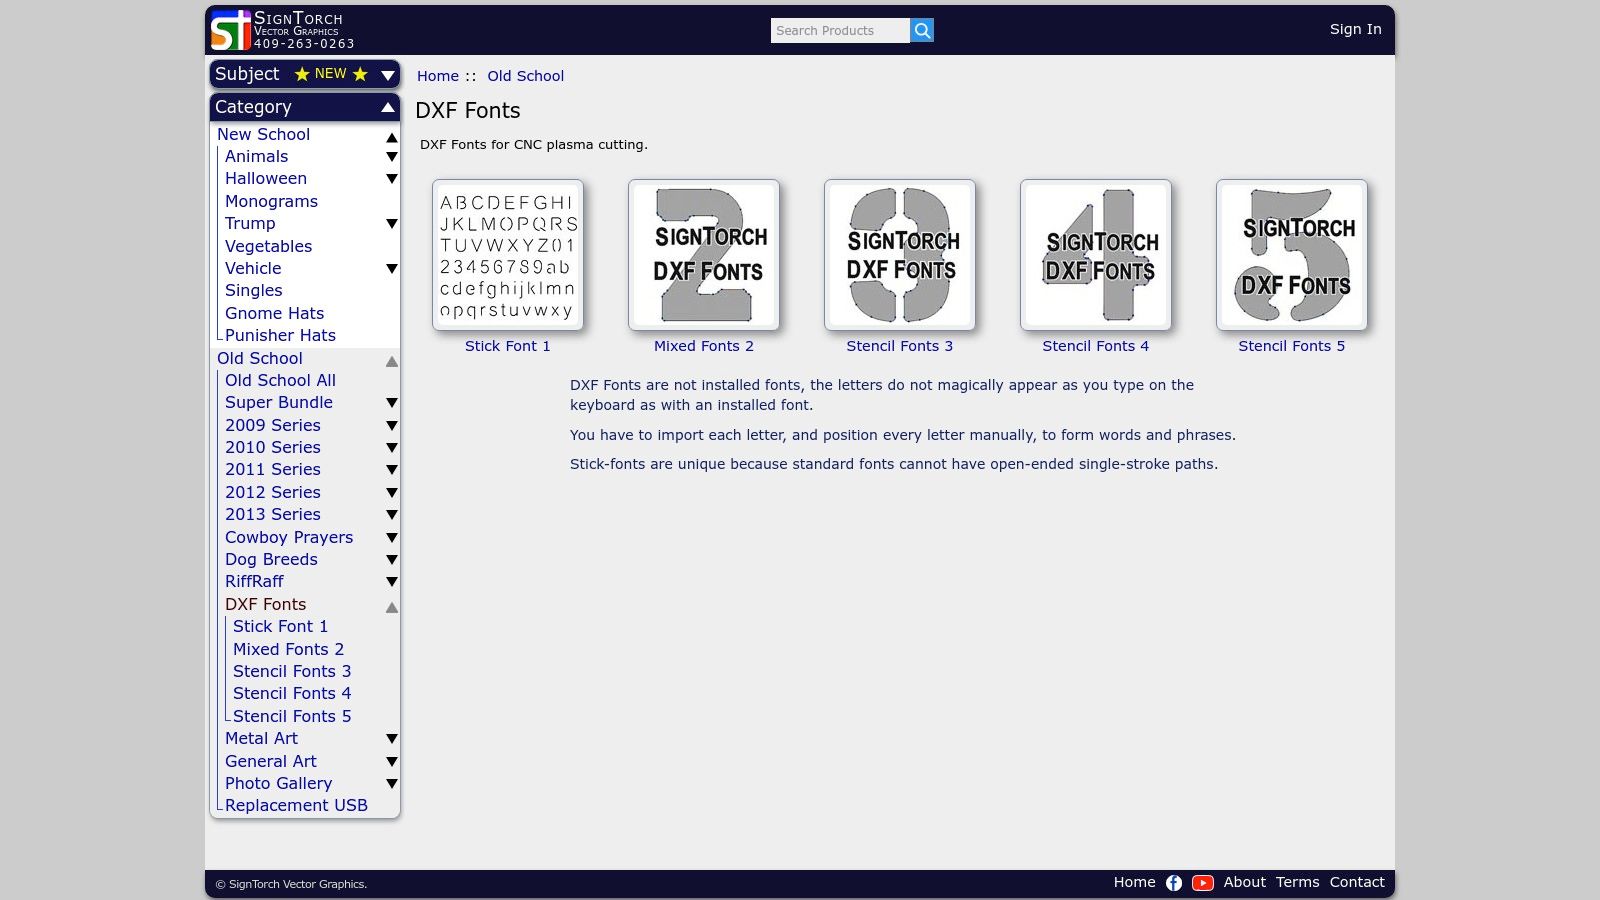Click the SignTorch logo icon

point(230,30)
